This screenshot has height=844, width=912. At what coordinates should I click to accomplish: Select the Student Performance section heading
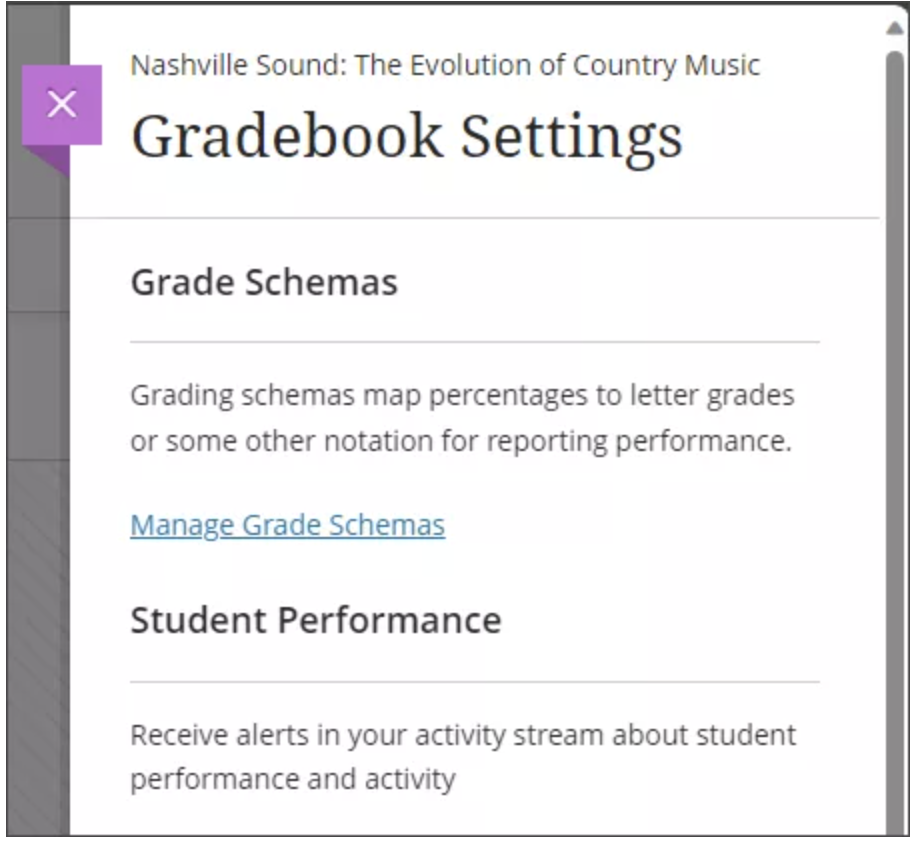tap(316, 620)
